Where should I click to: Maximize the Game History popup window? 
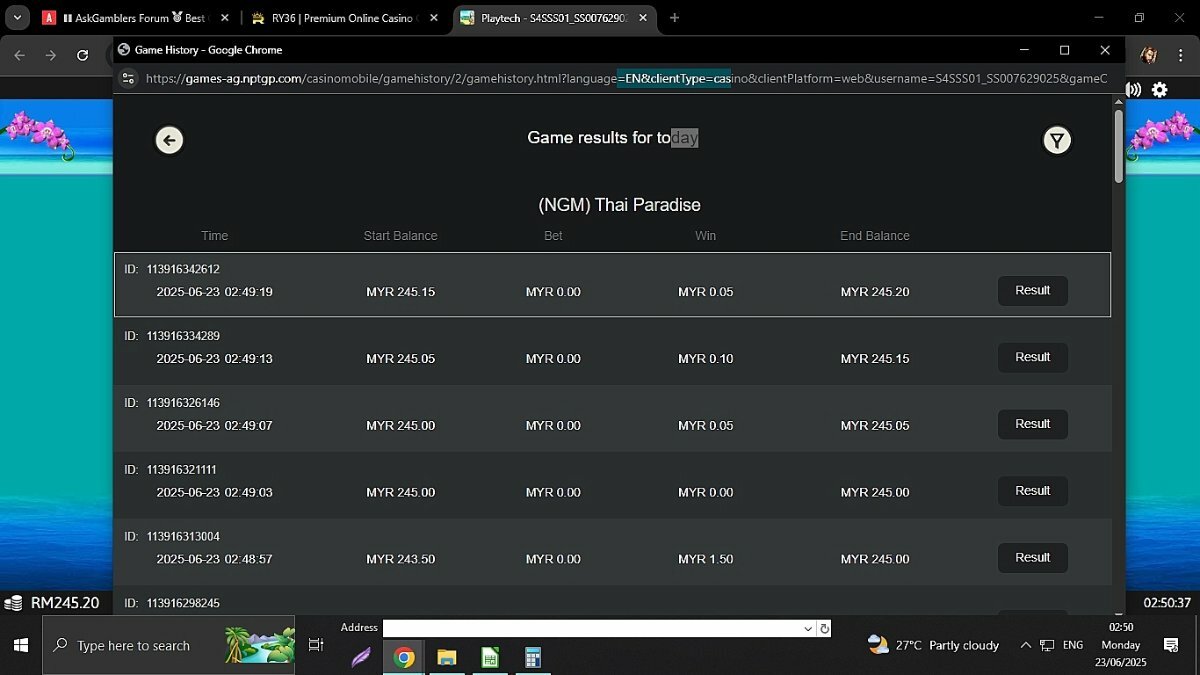point(1064,50)
